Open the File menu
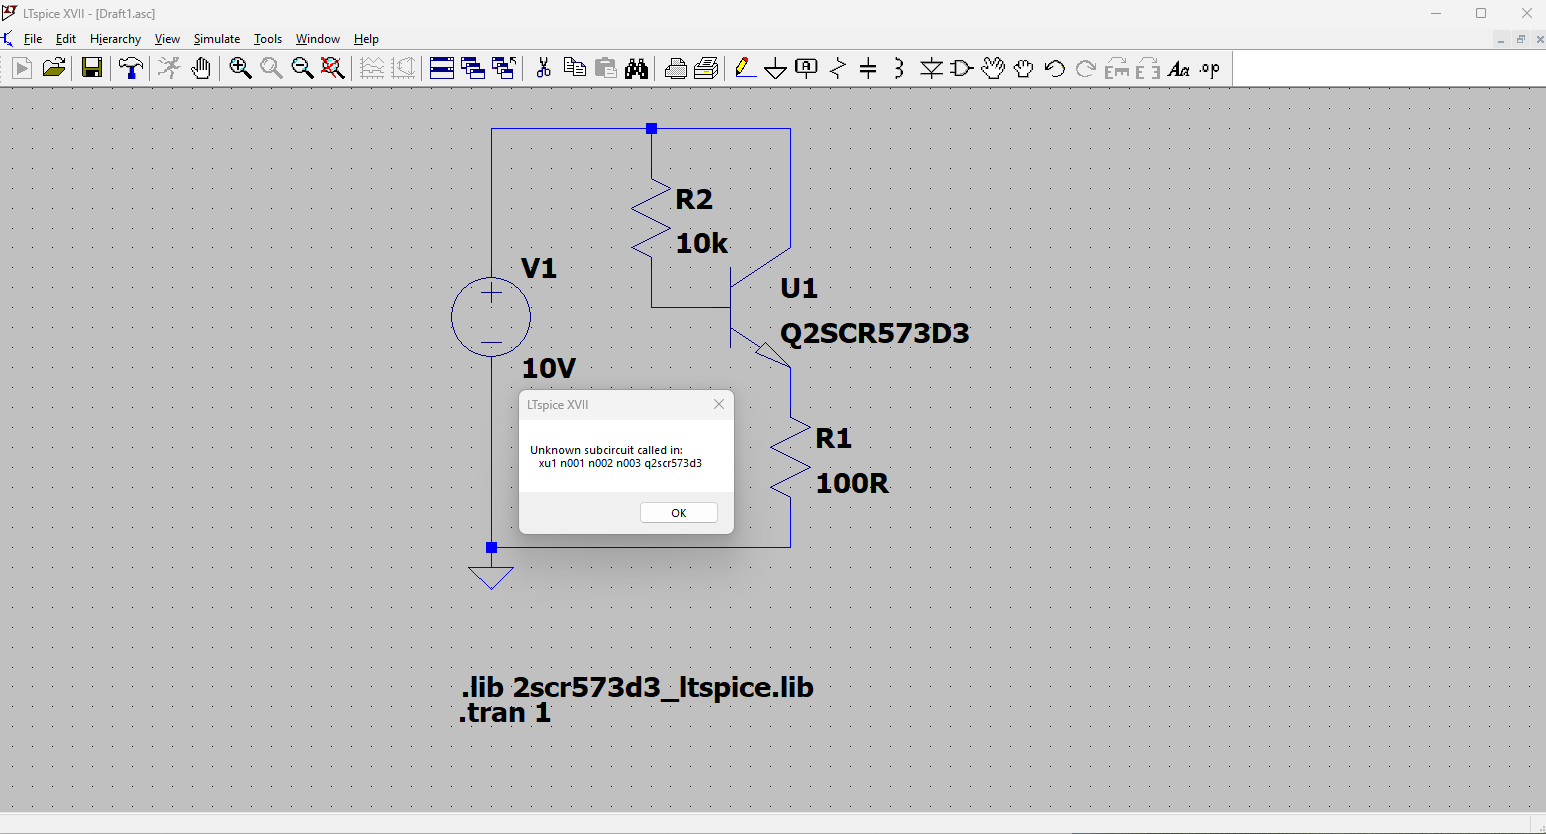The image size is (1546, 834). (x=33, y=39)
